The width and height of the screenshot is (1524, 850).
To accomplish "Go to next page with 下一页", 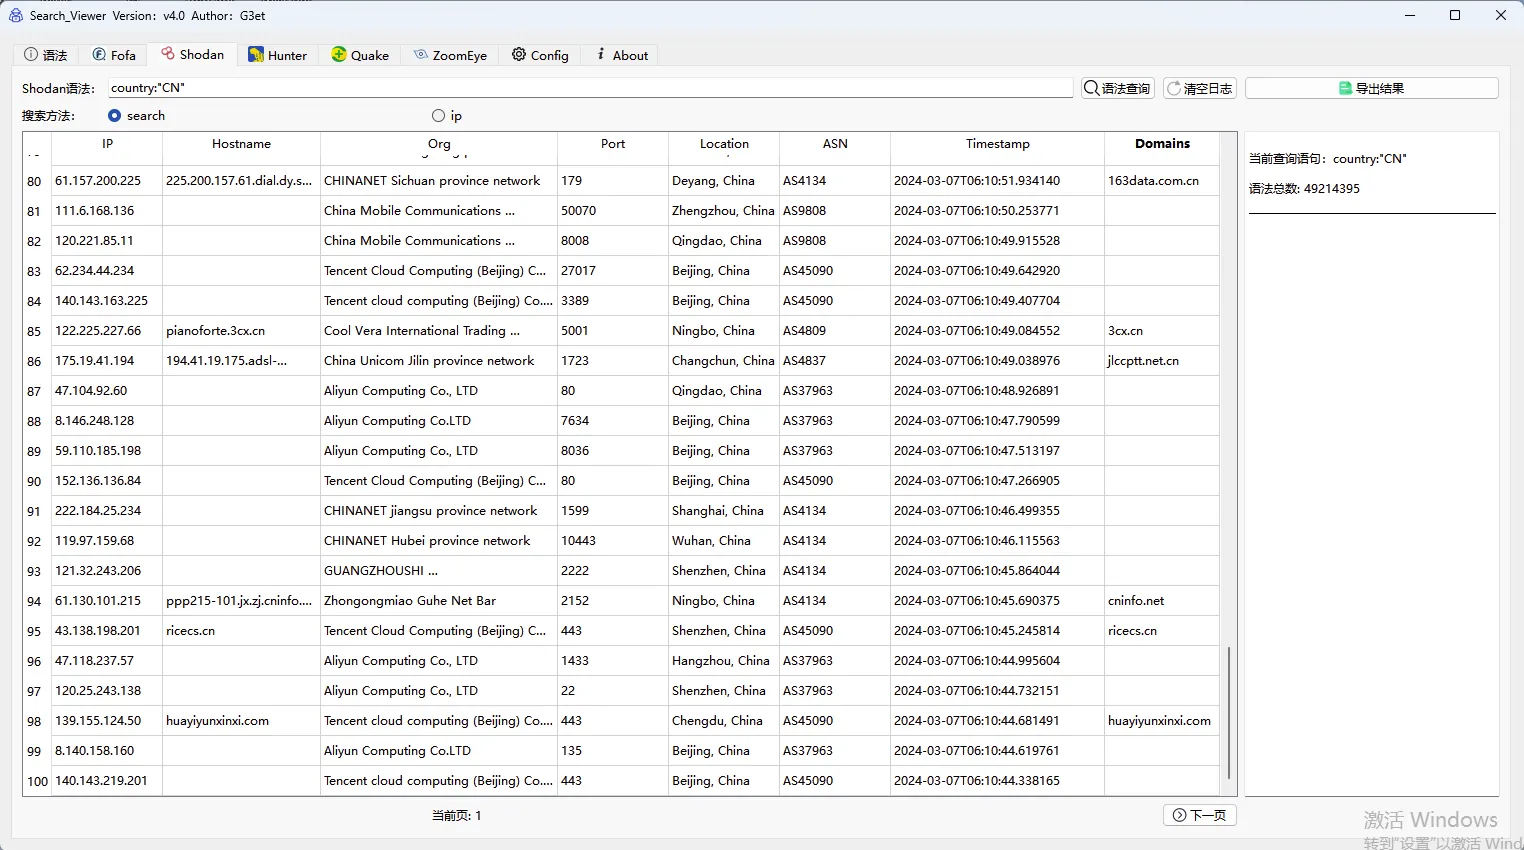I will [x=1200, y=815].
